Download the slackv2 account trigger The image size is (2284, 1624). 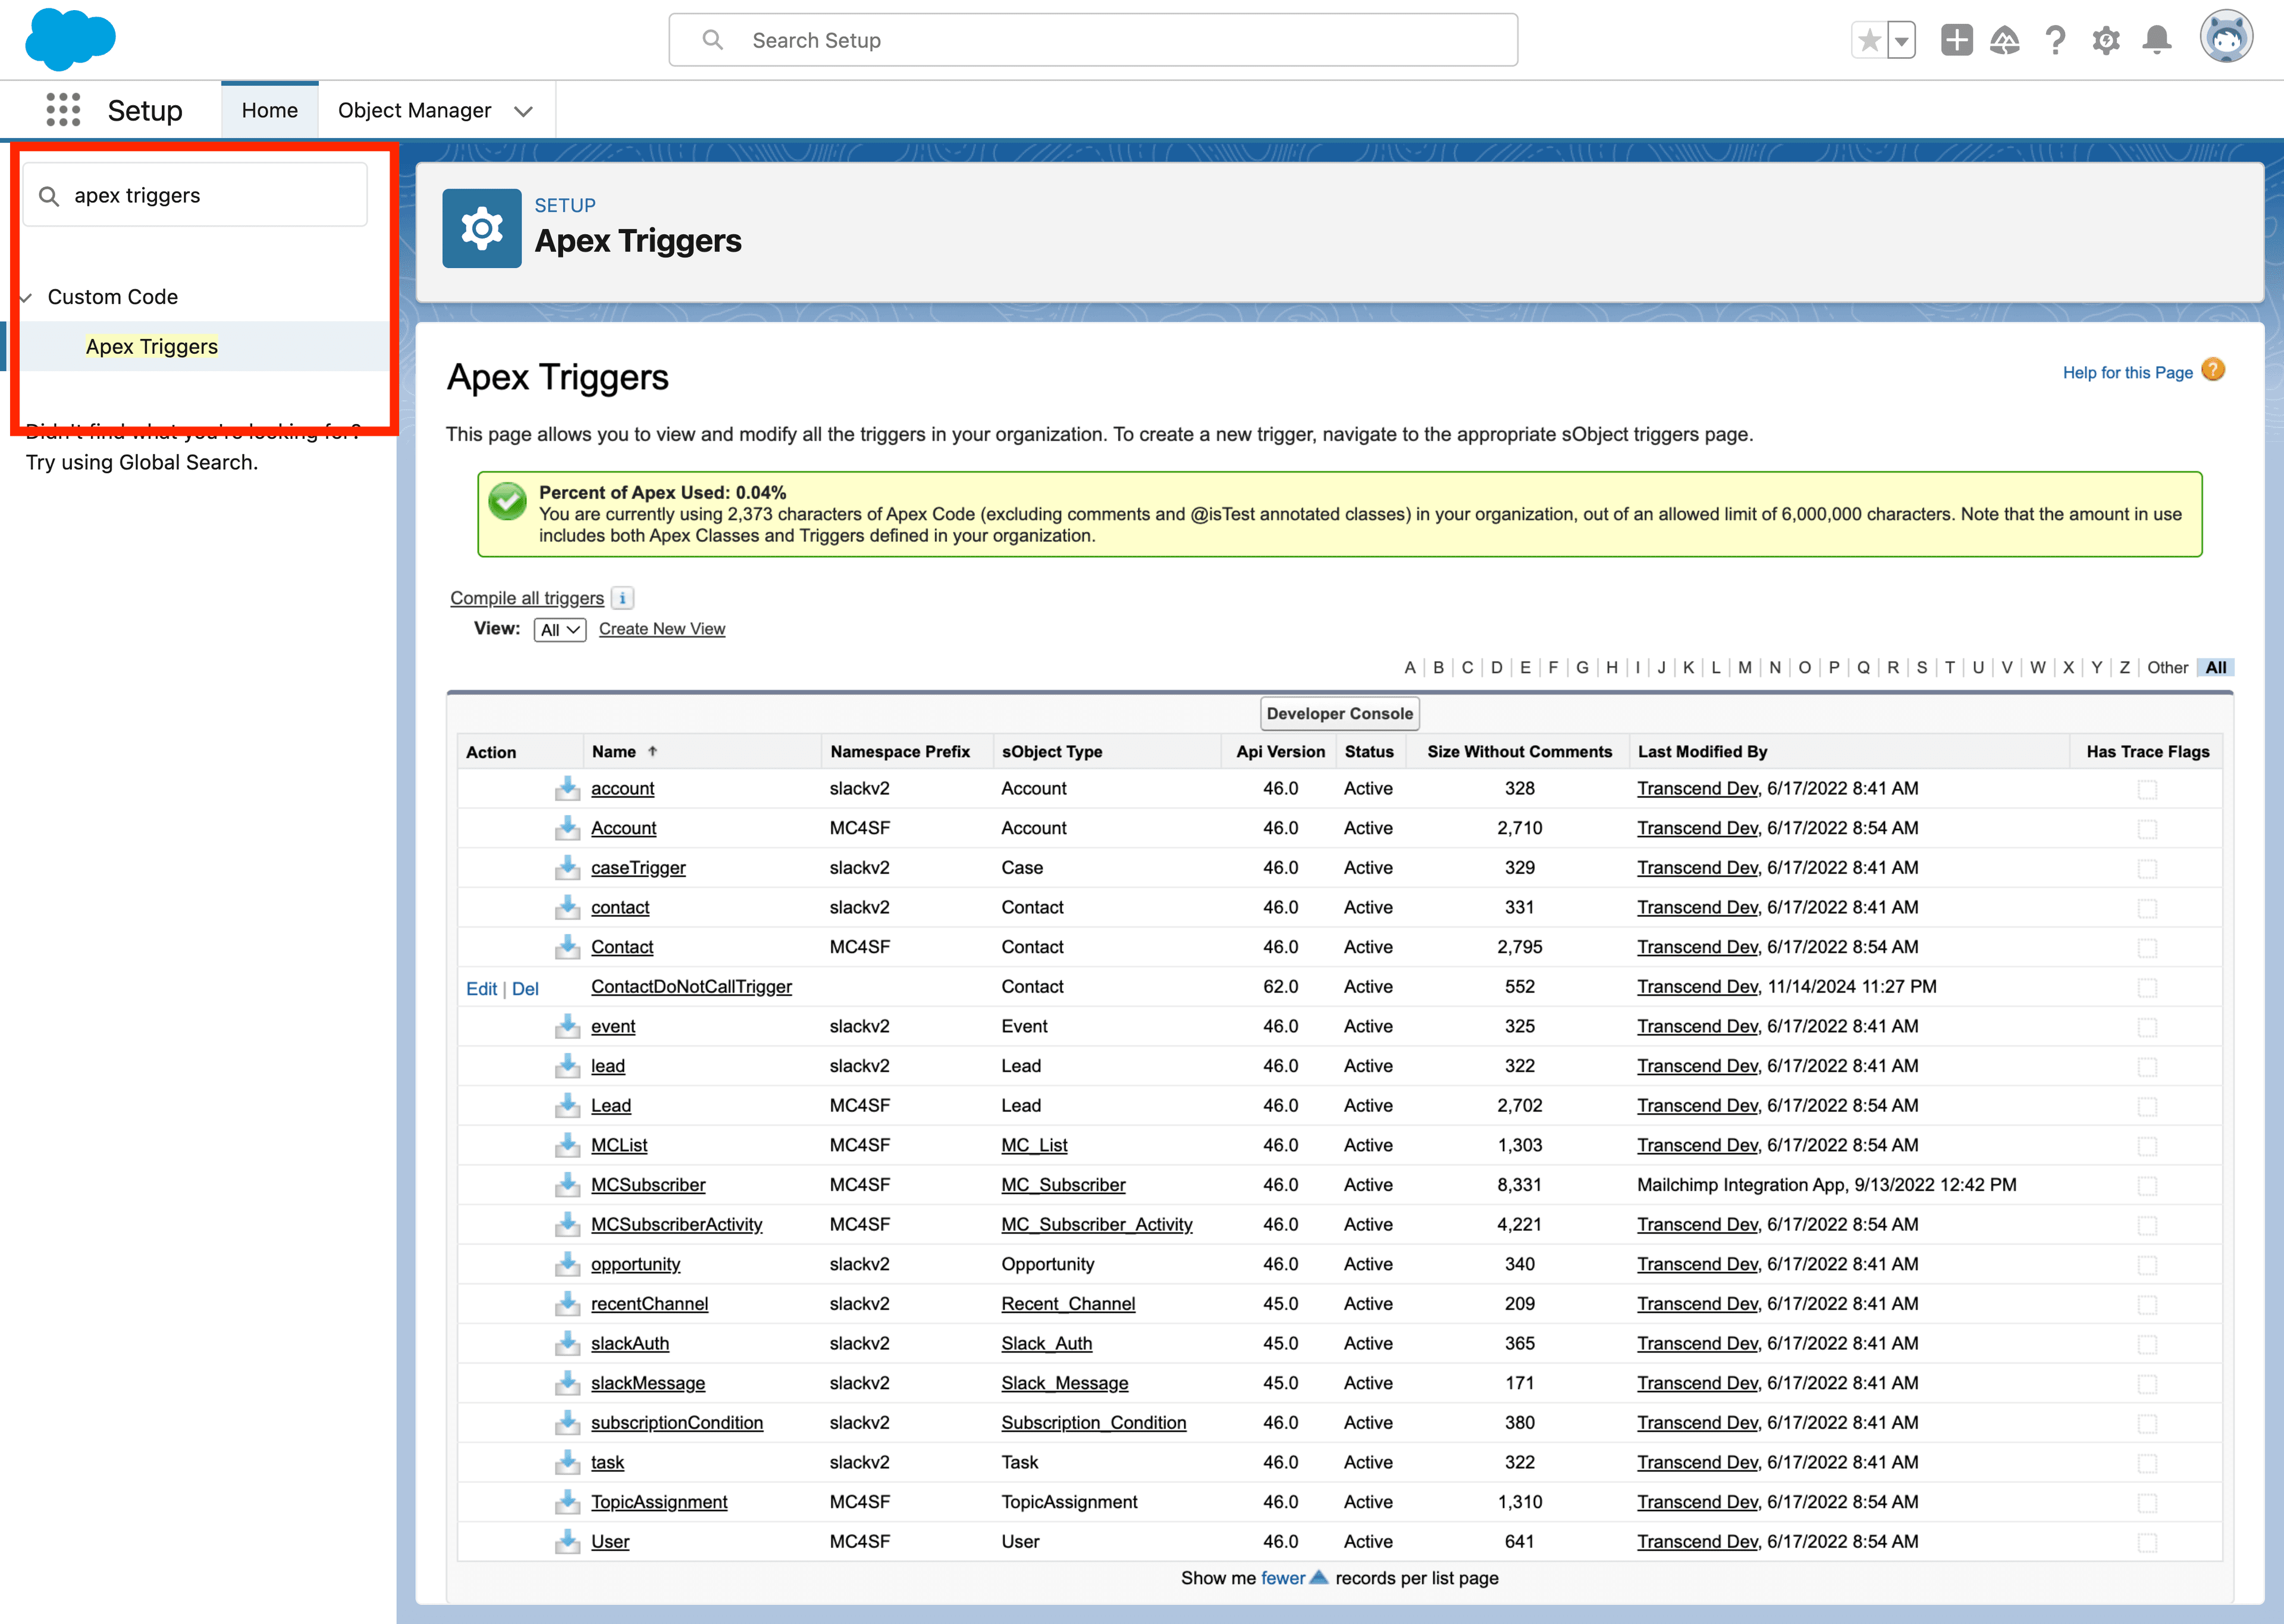tap(567, 788)
